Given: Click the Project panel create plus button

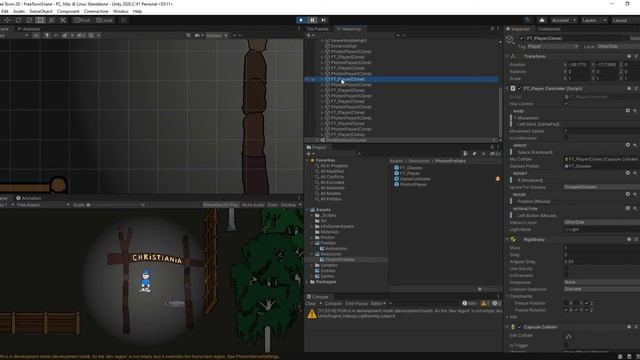Looking at the screenshot, I should pos(309,153).
